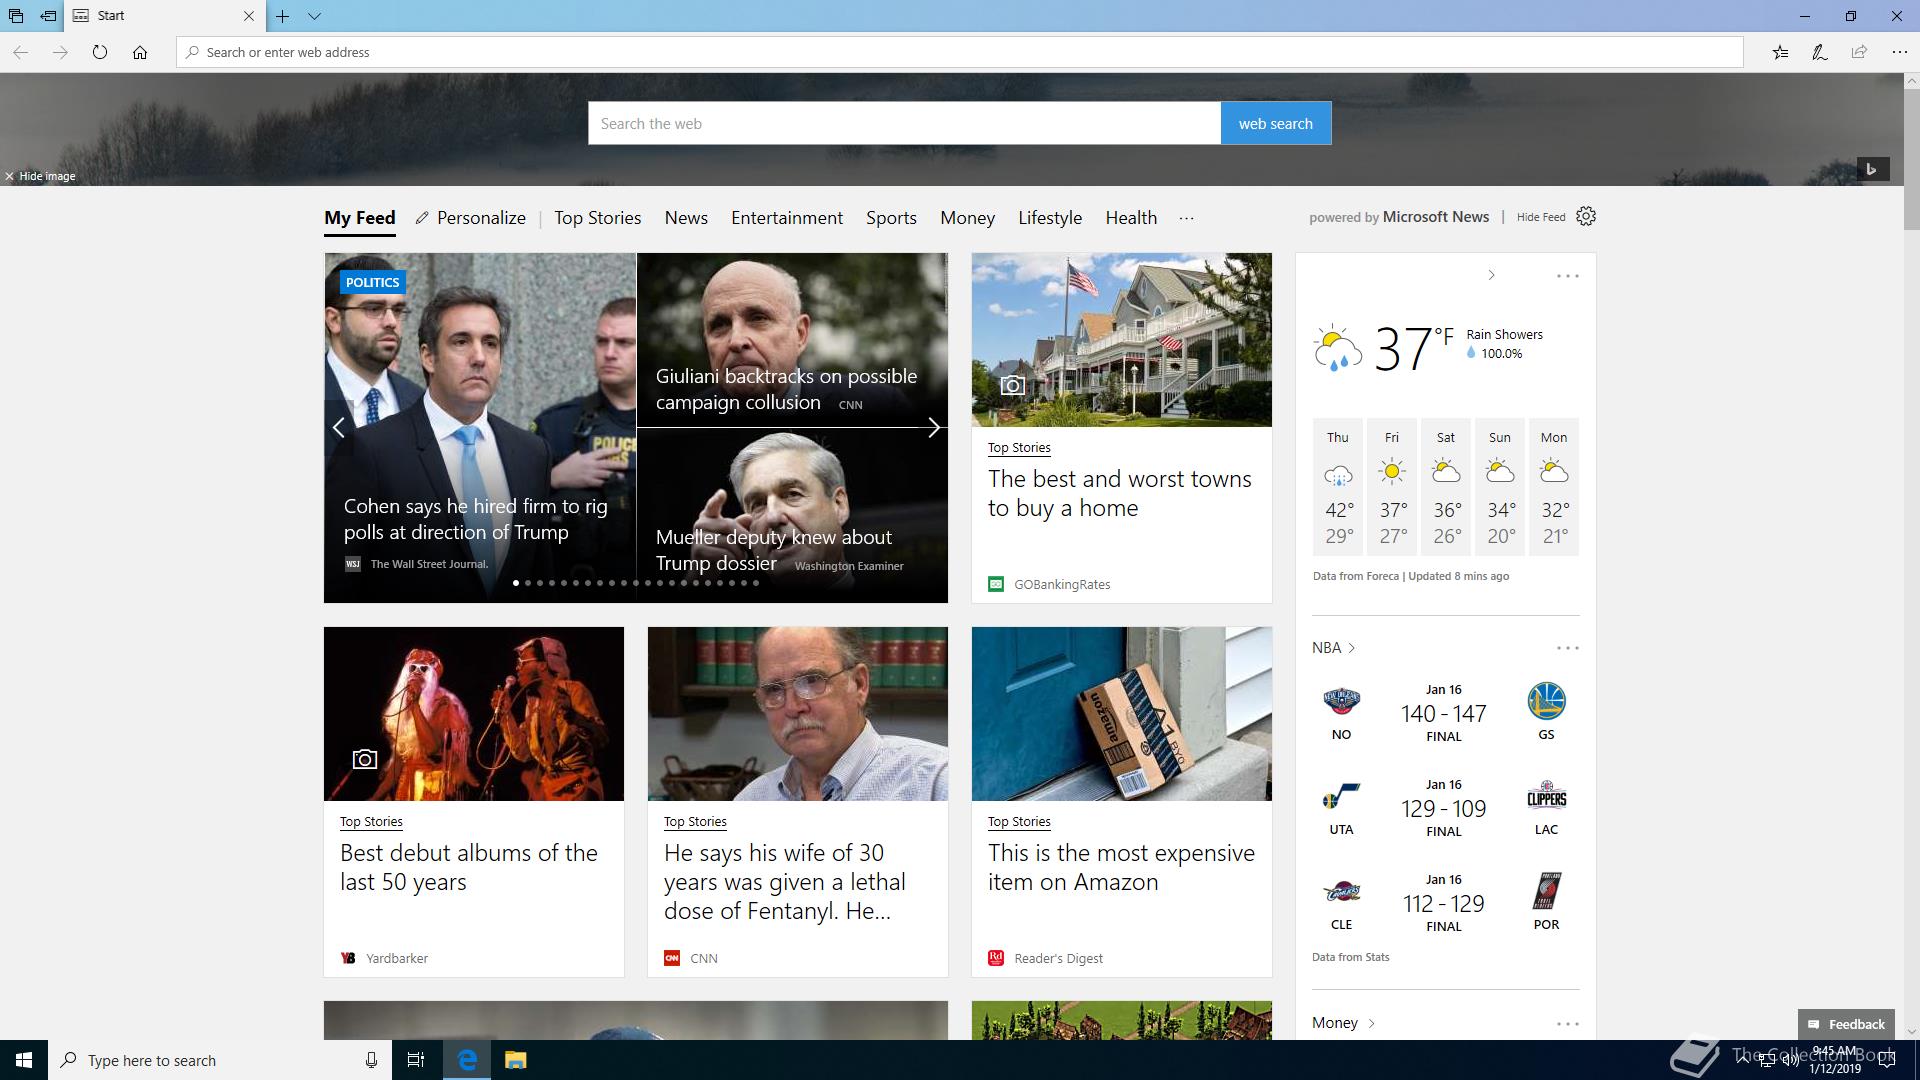Image resolution: width=1920 pixels, height=1080 pixels.
Task: Click the LA Clippers team logo
Action: click(1546, 797)
